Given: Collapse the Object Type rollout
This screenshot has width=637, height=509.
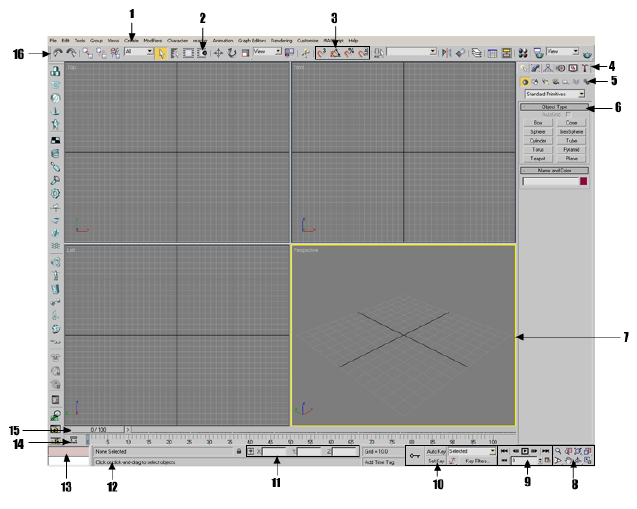Looking at the screenshot, I should click(554, 107).
